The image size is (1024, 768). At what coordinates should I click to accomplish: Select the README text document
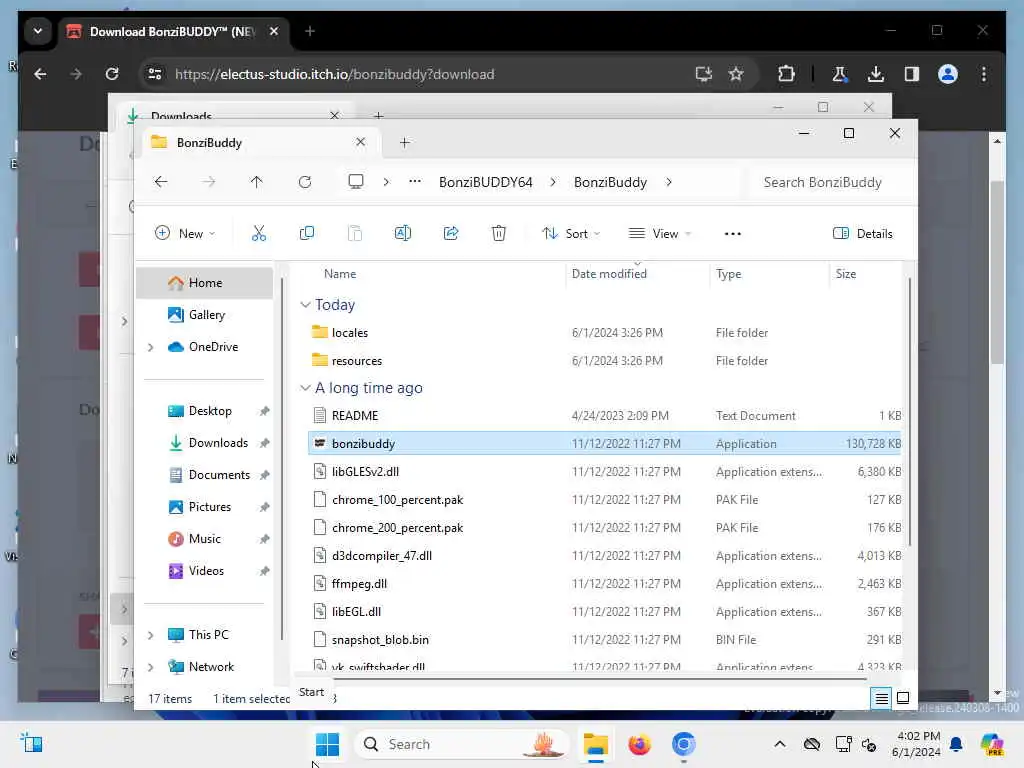pyautogui.click(x=604, y=415)
